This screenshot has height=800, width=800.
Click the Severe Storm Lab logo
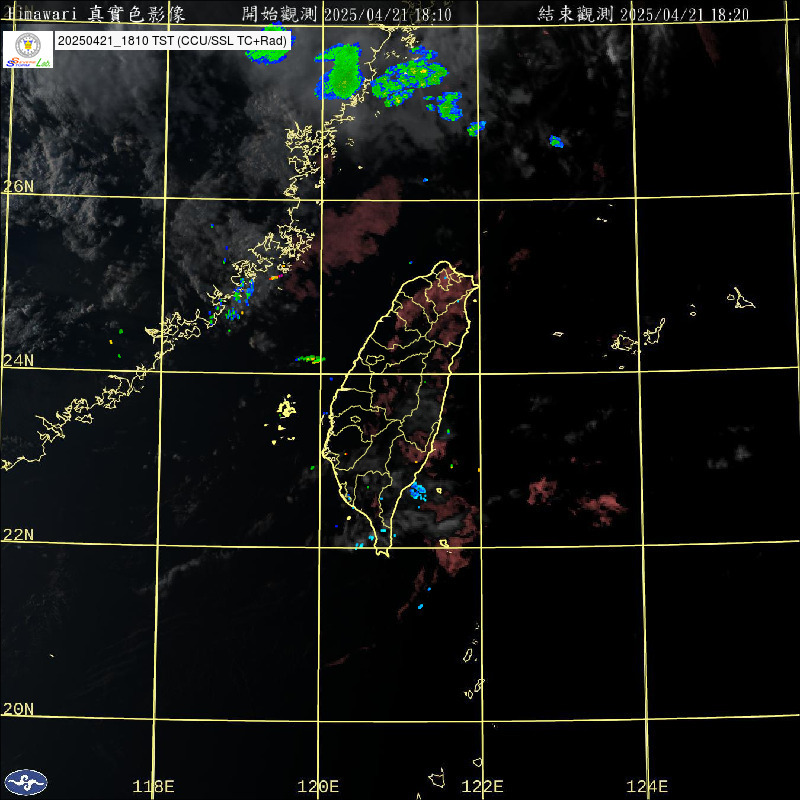pos(28,49)
